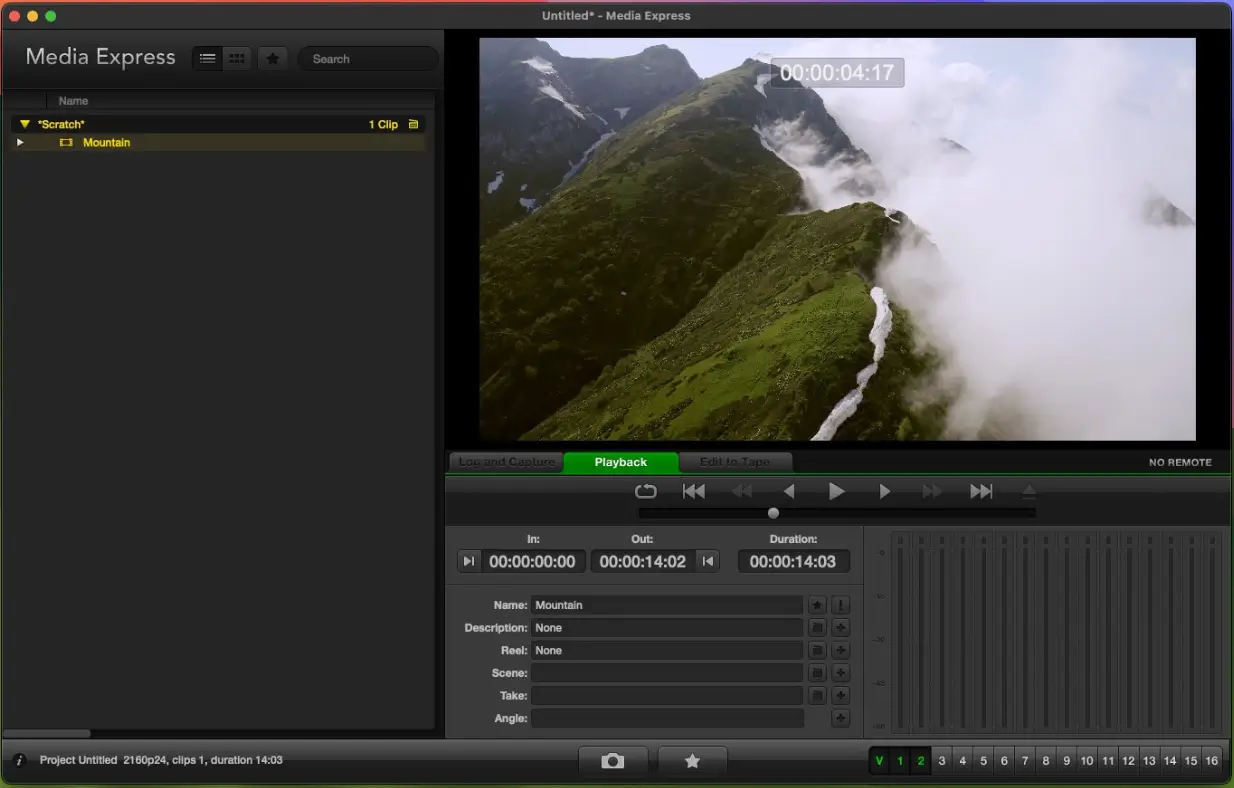Image resolution: width=1234 pixels, height=788 pixels.
Task: Click the media list horizontal scrollbar
Action: 47,733
